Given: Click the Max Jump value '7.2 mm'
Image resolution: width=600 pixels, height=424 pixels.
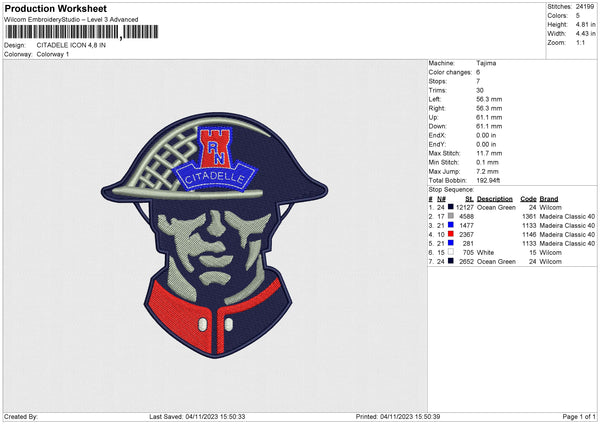Looking at the screenshot, I should coord(488,171).
